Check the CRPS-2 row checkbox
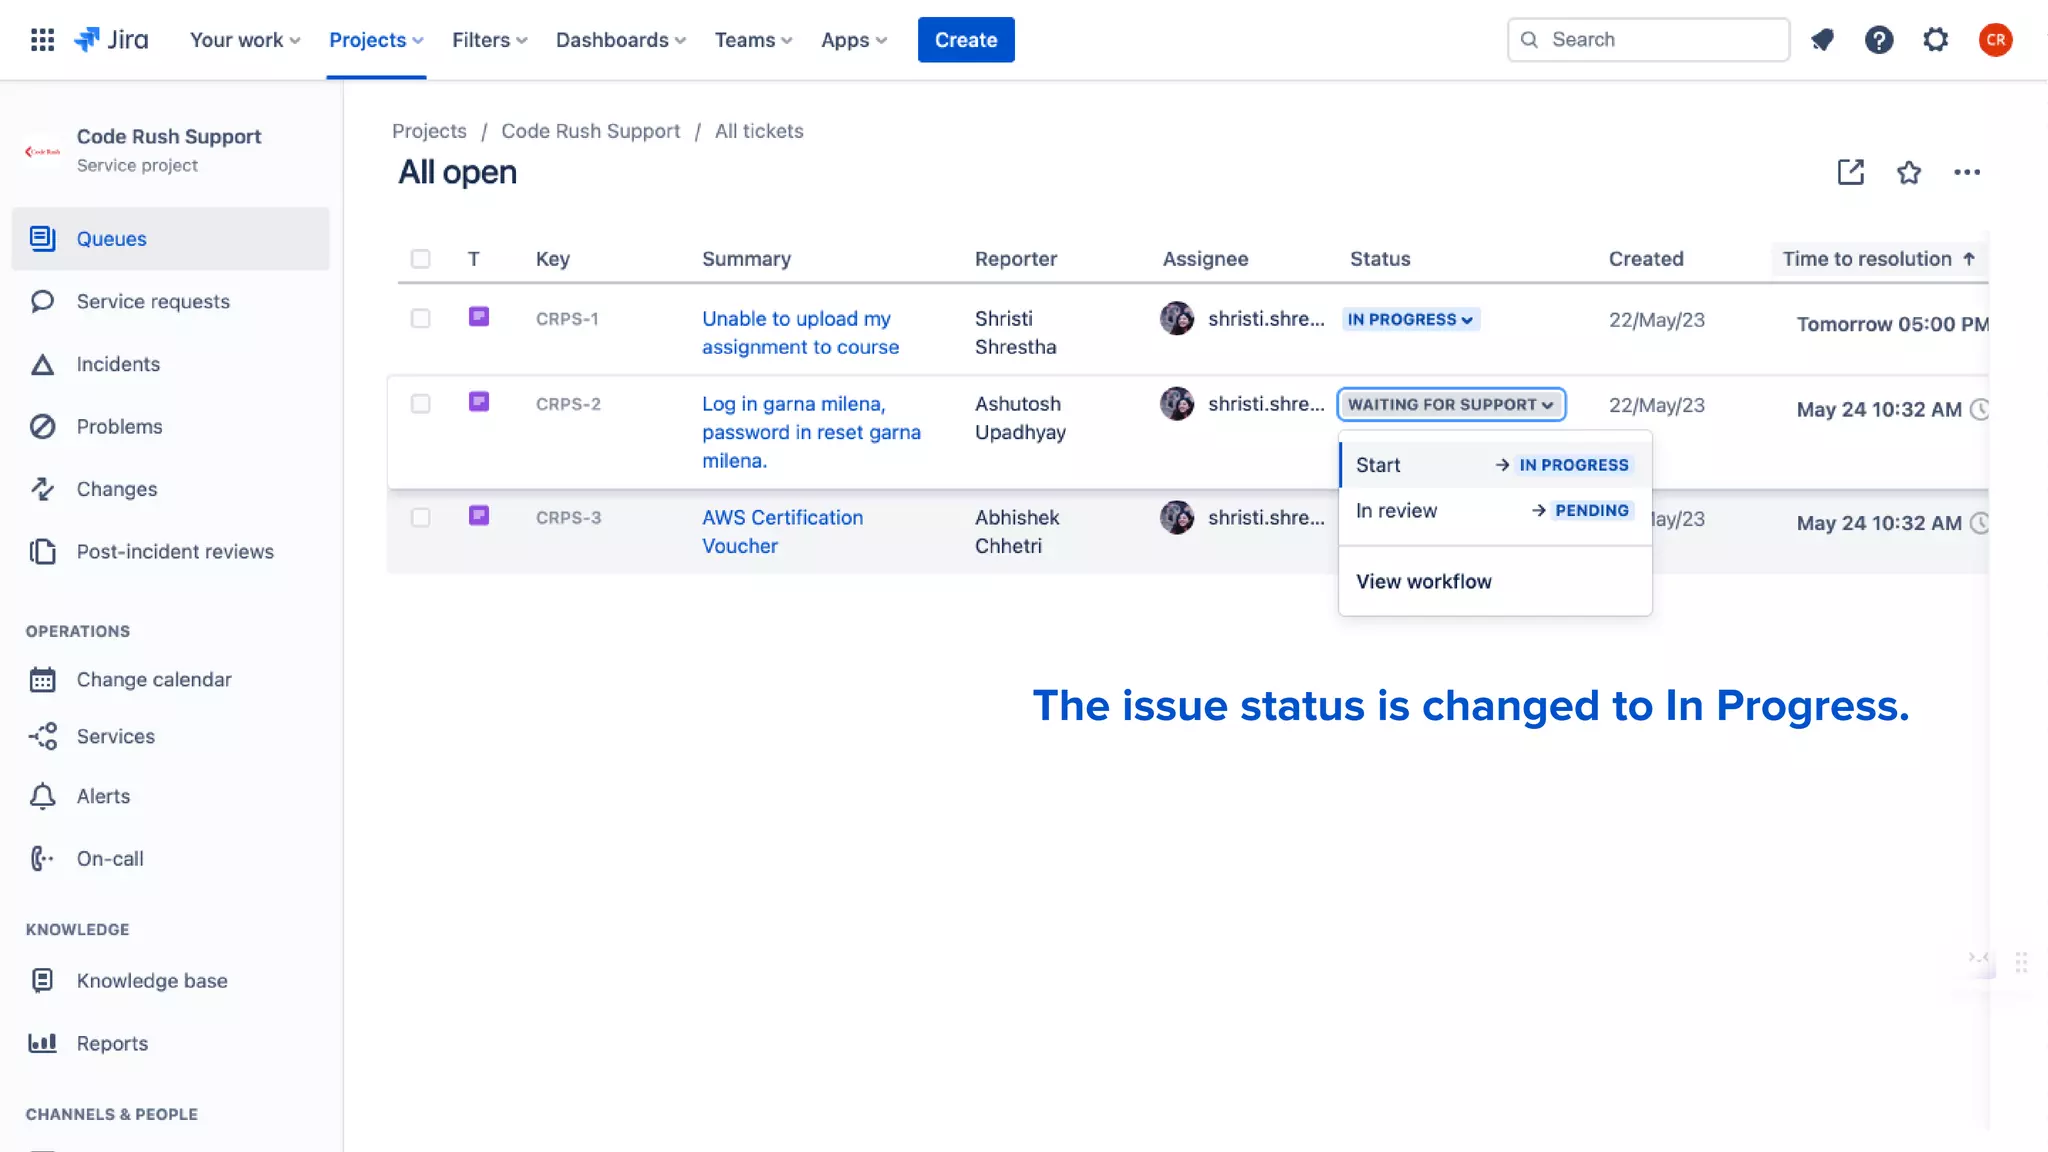 [x=420, y=404]
